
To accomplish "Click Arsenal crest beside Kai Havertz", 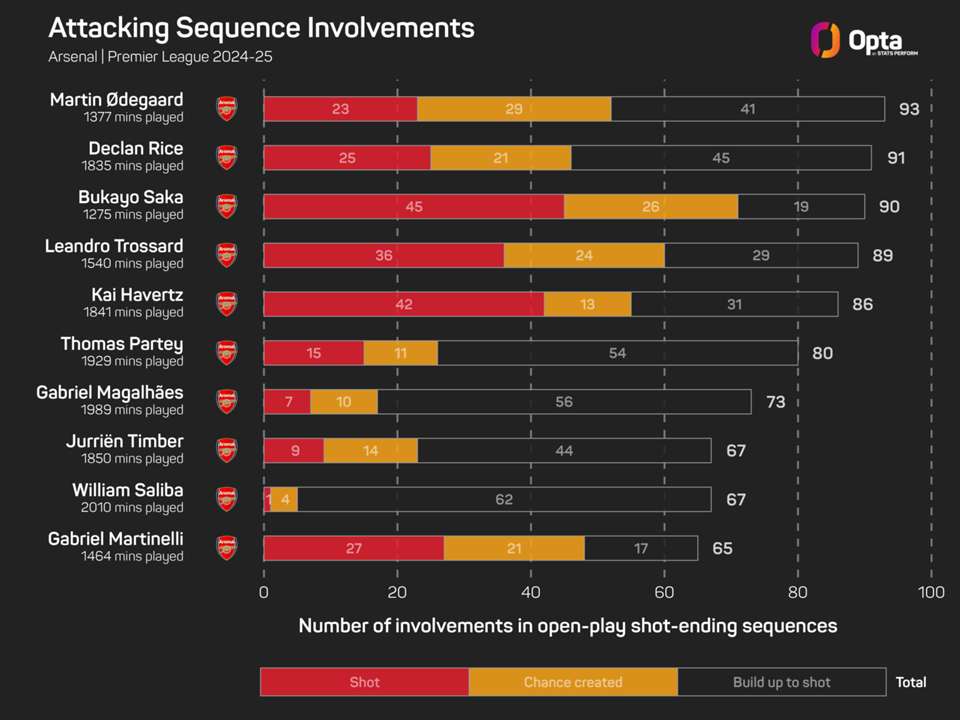I will pos(227,304).
